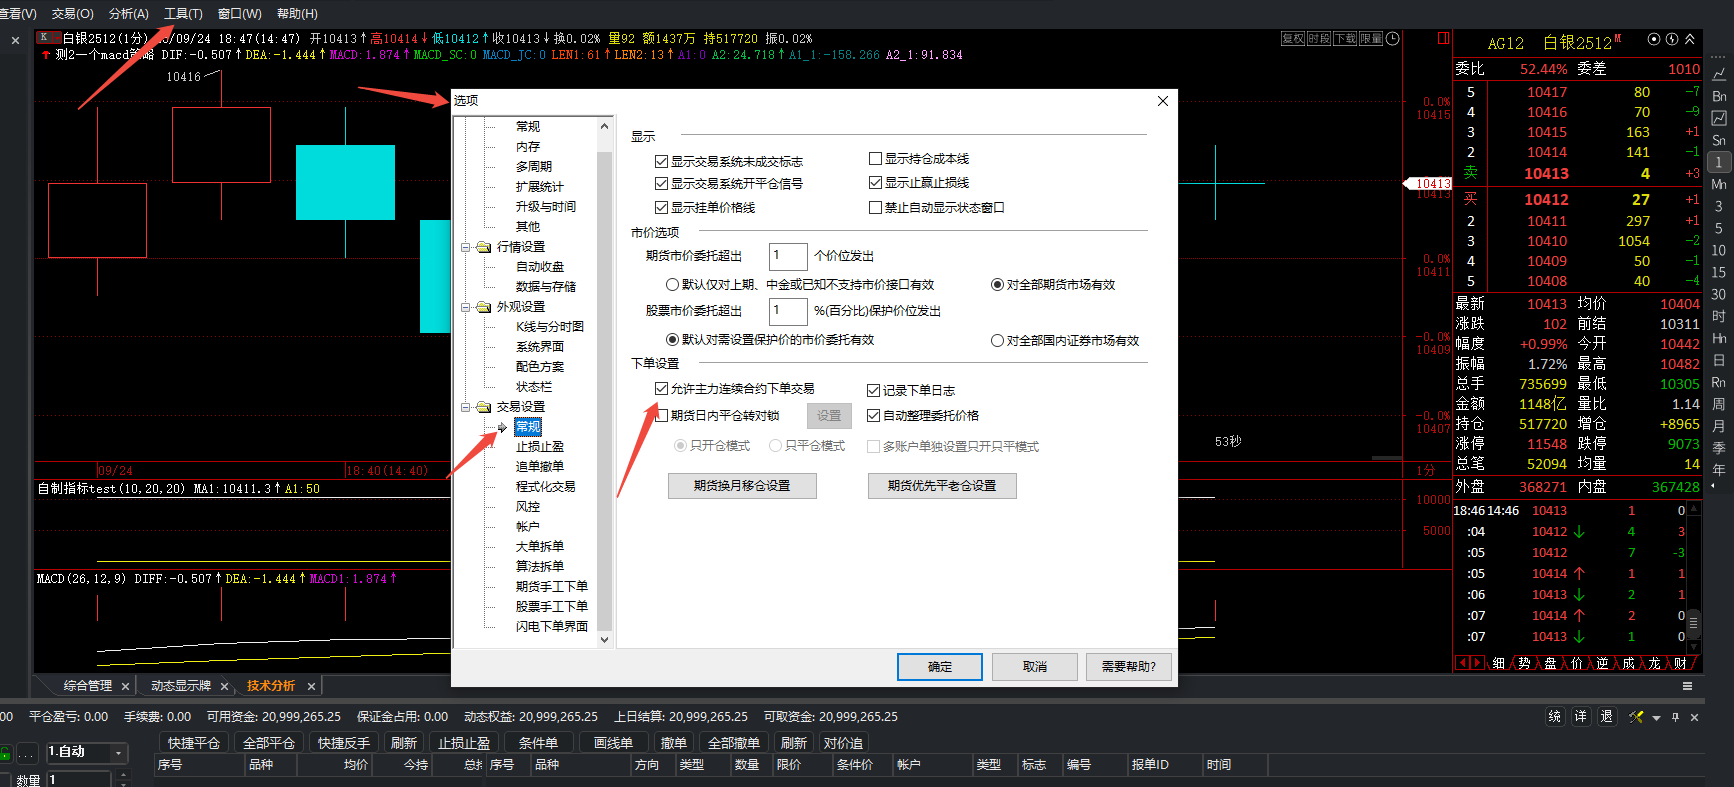Enable 期货日内平仓转对锁 checkbox
The image size is (1734, 787).
pyautogui.click(x=661, y=415)
